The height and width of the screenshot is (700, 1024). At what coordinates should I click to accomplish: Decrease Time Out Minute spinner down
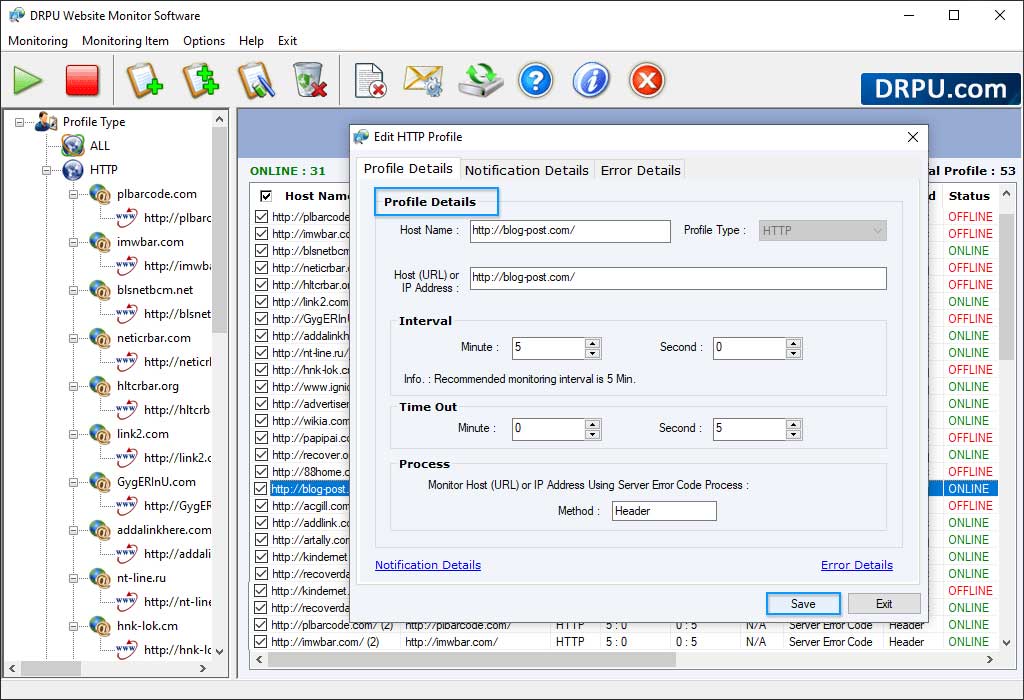(592, 435)
